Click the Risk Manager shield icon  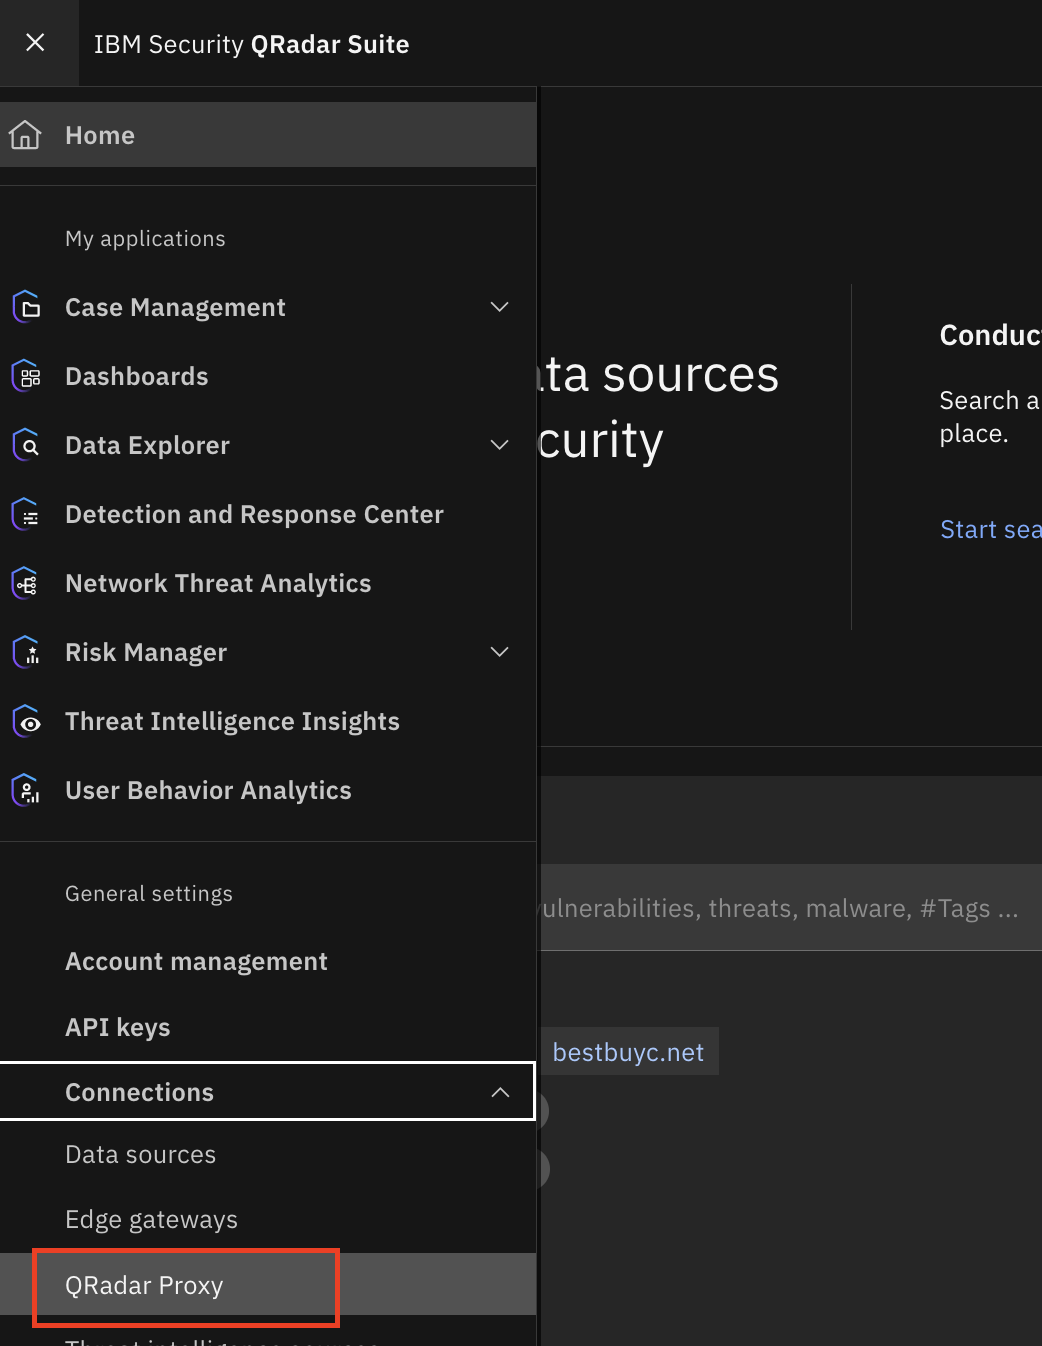point(25,652)
